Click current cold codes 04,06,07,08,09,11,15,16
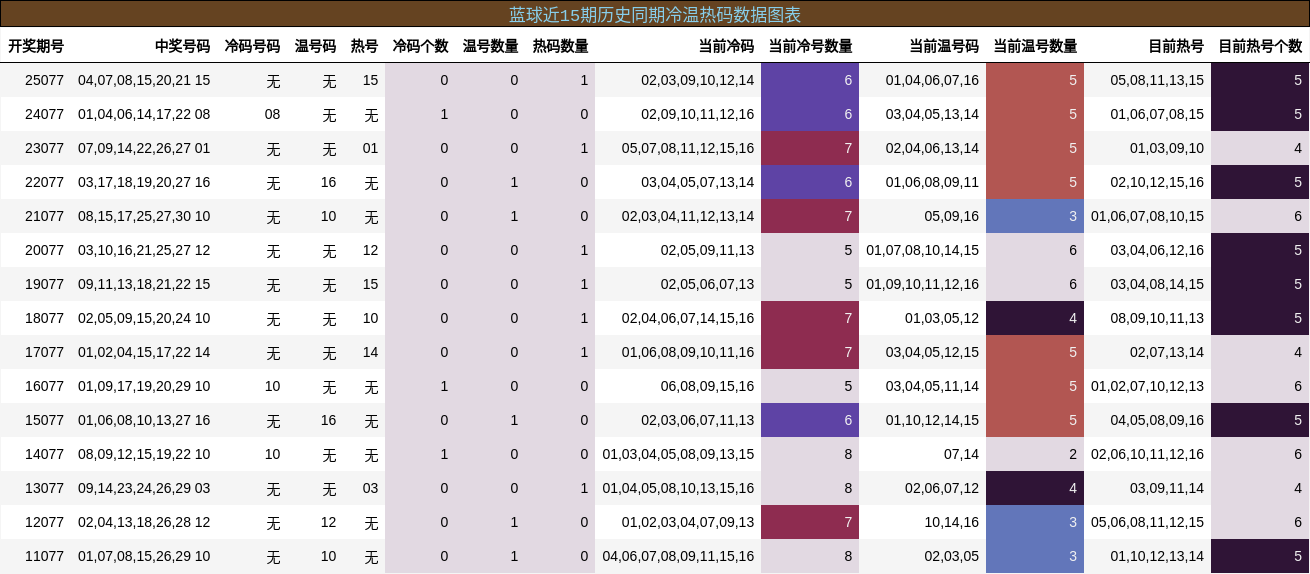The image size is (1310, 574). coord(678,556)
